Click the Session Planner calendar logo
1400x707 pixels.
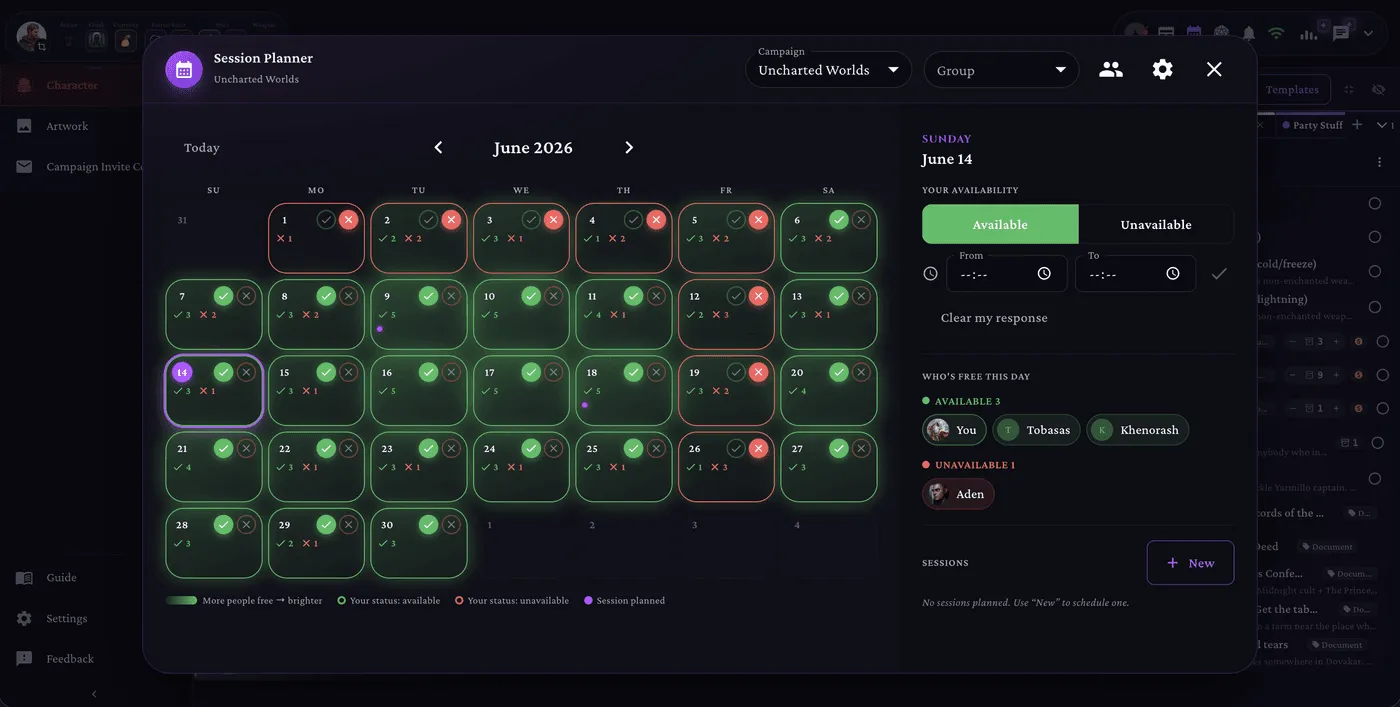(x=184, y=70)
